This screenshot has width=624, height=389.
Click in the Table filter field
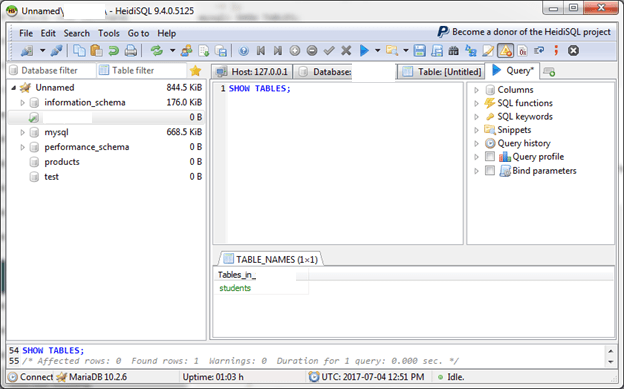(142, 70)
